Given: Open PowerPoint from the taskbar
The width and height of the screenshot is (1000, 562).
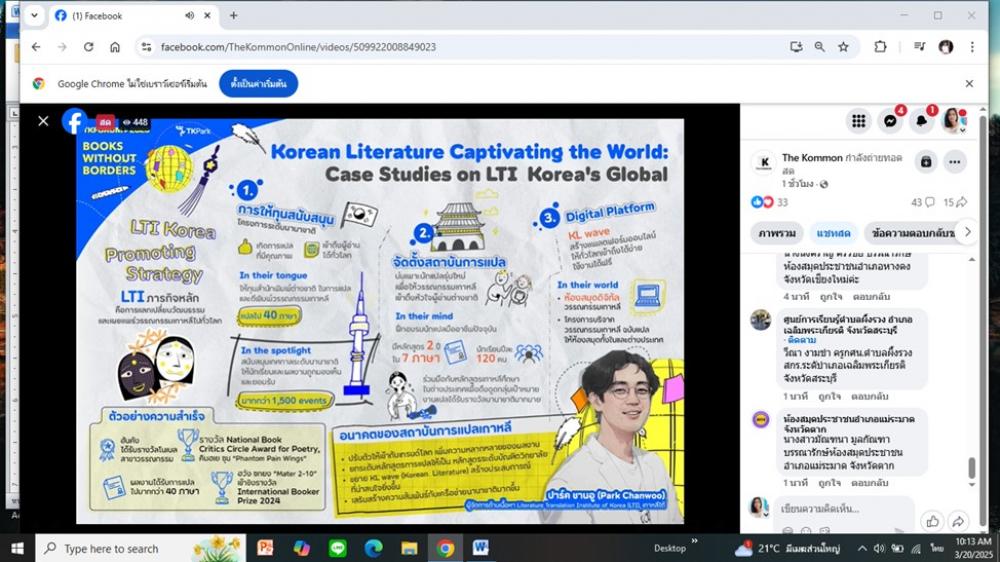Looking at the screenshot, I should (265, 548).
